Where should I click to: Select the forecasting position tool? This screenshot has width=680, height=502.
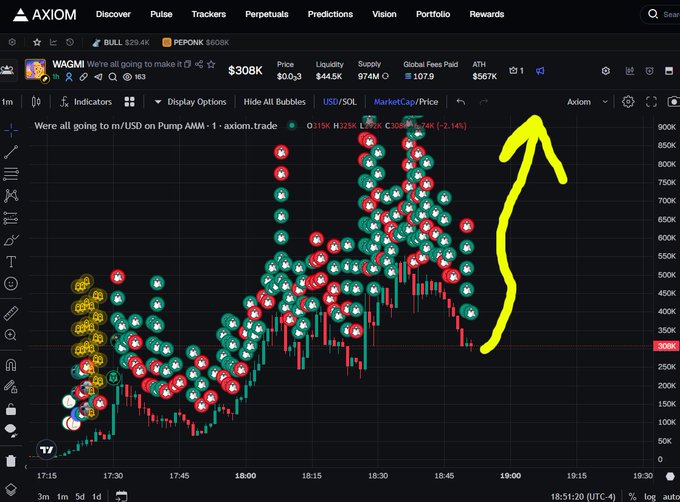pos(11,218)
